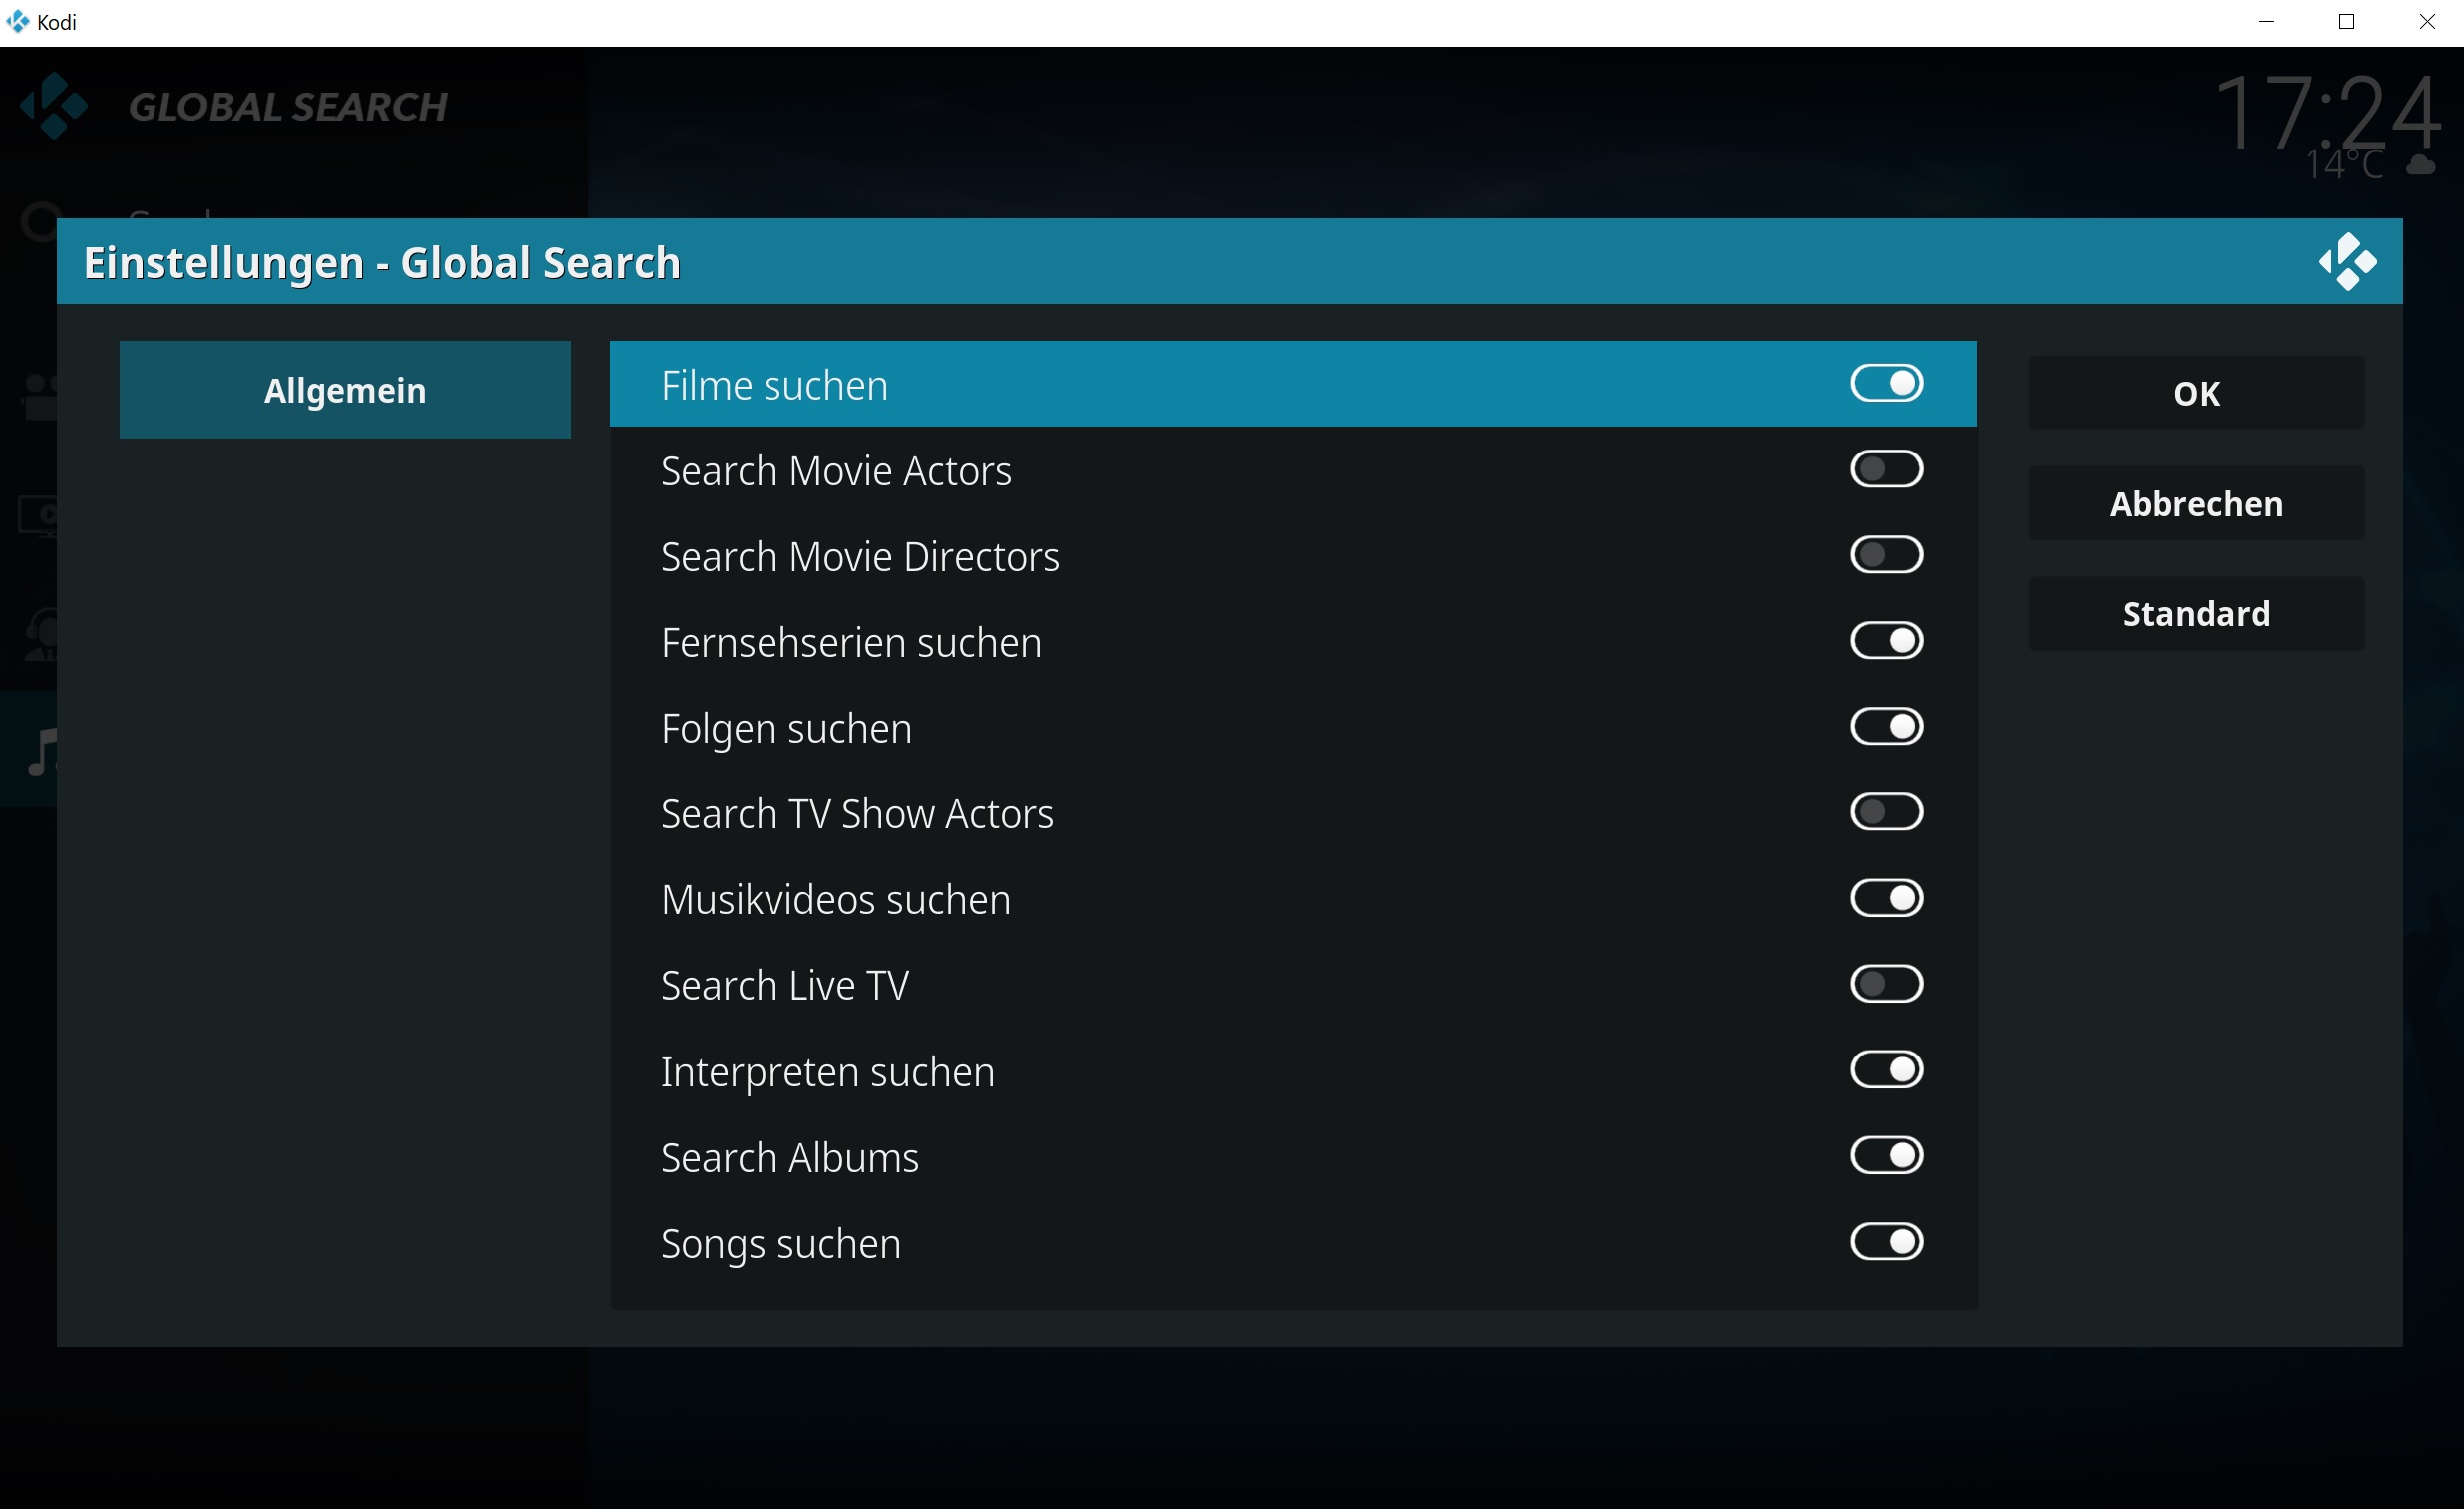The height and width of the screenshot is (1509, 2464).
Task: Click the Kodi logo beside Global Search title
Action: (x=54, y=106)
